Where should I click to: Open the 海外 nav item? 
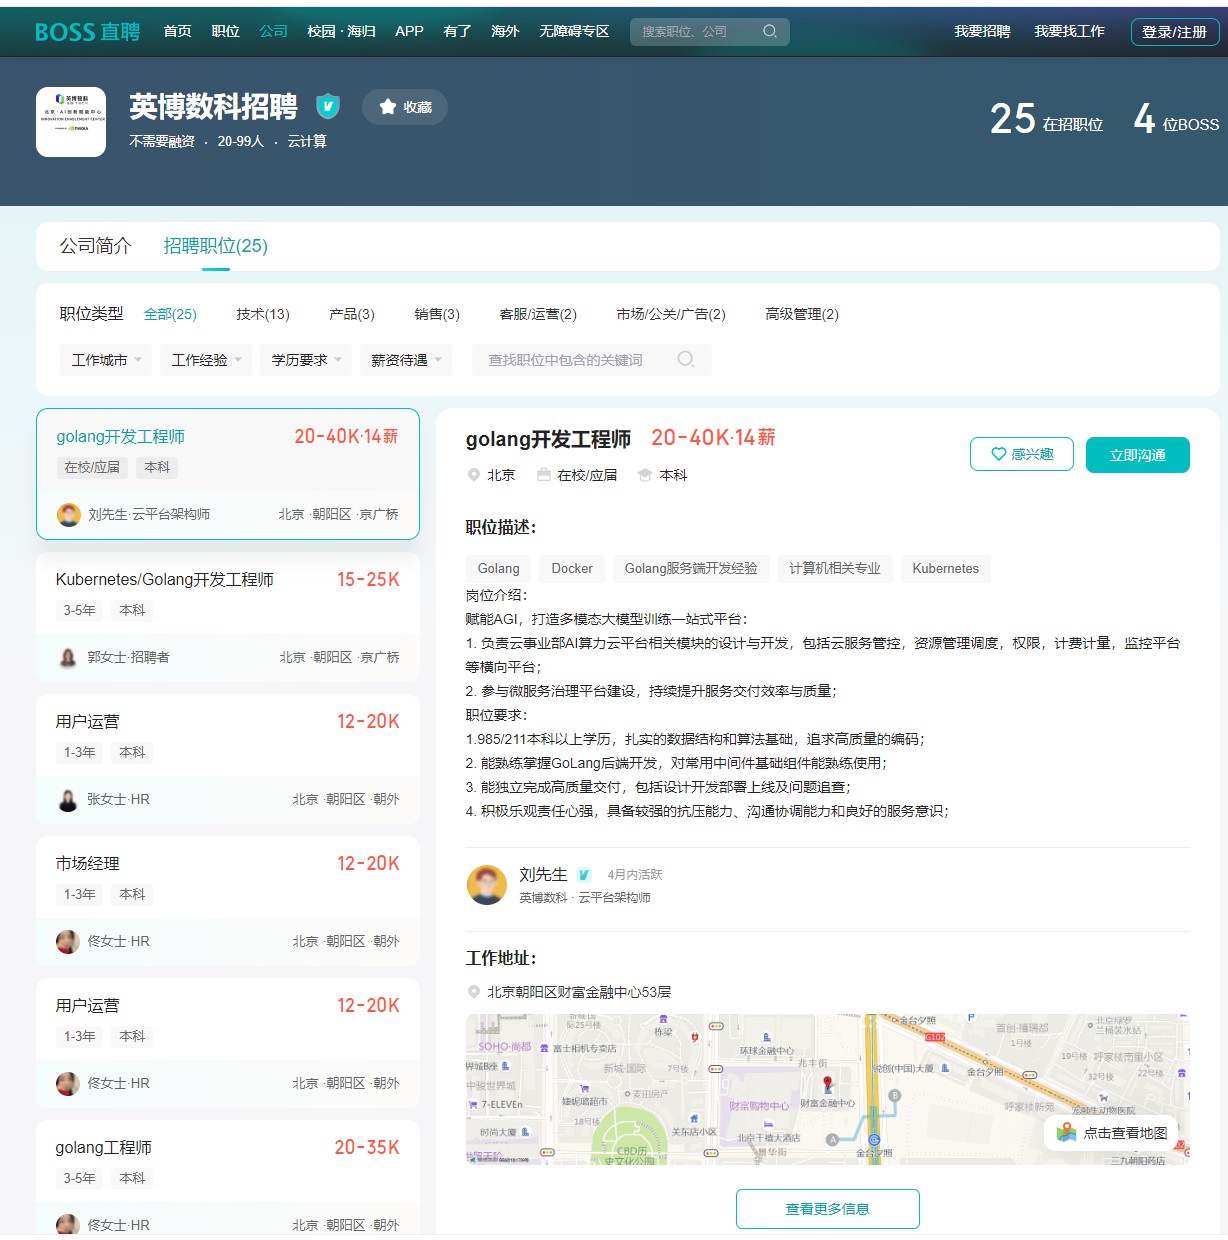(x=505, y=32)
